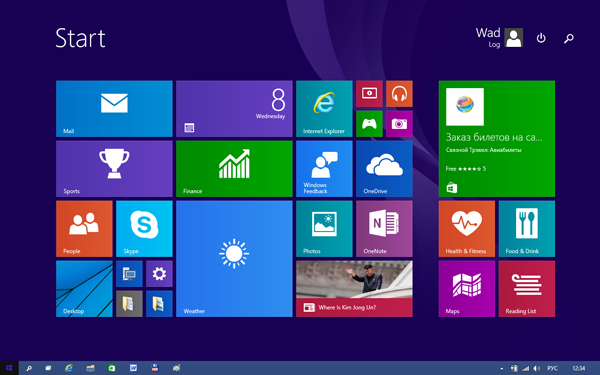Open the Reading List tile
Screen dimensions: 600x375
point(527,289)
